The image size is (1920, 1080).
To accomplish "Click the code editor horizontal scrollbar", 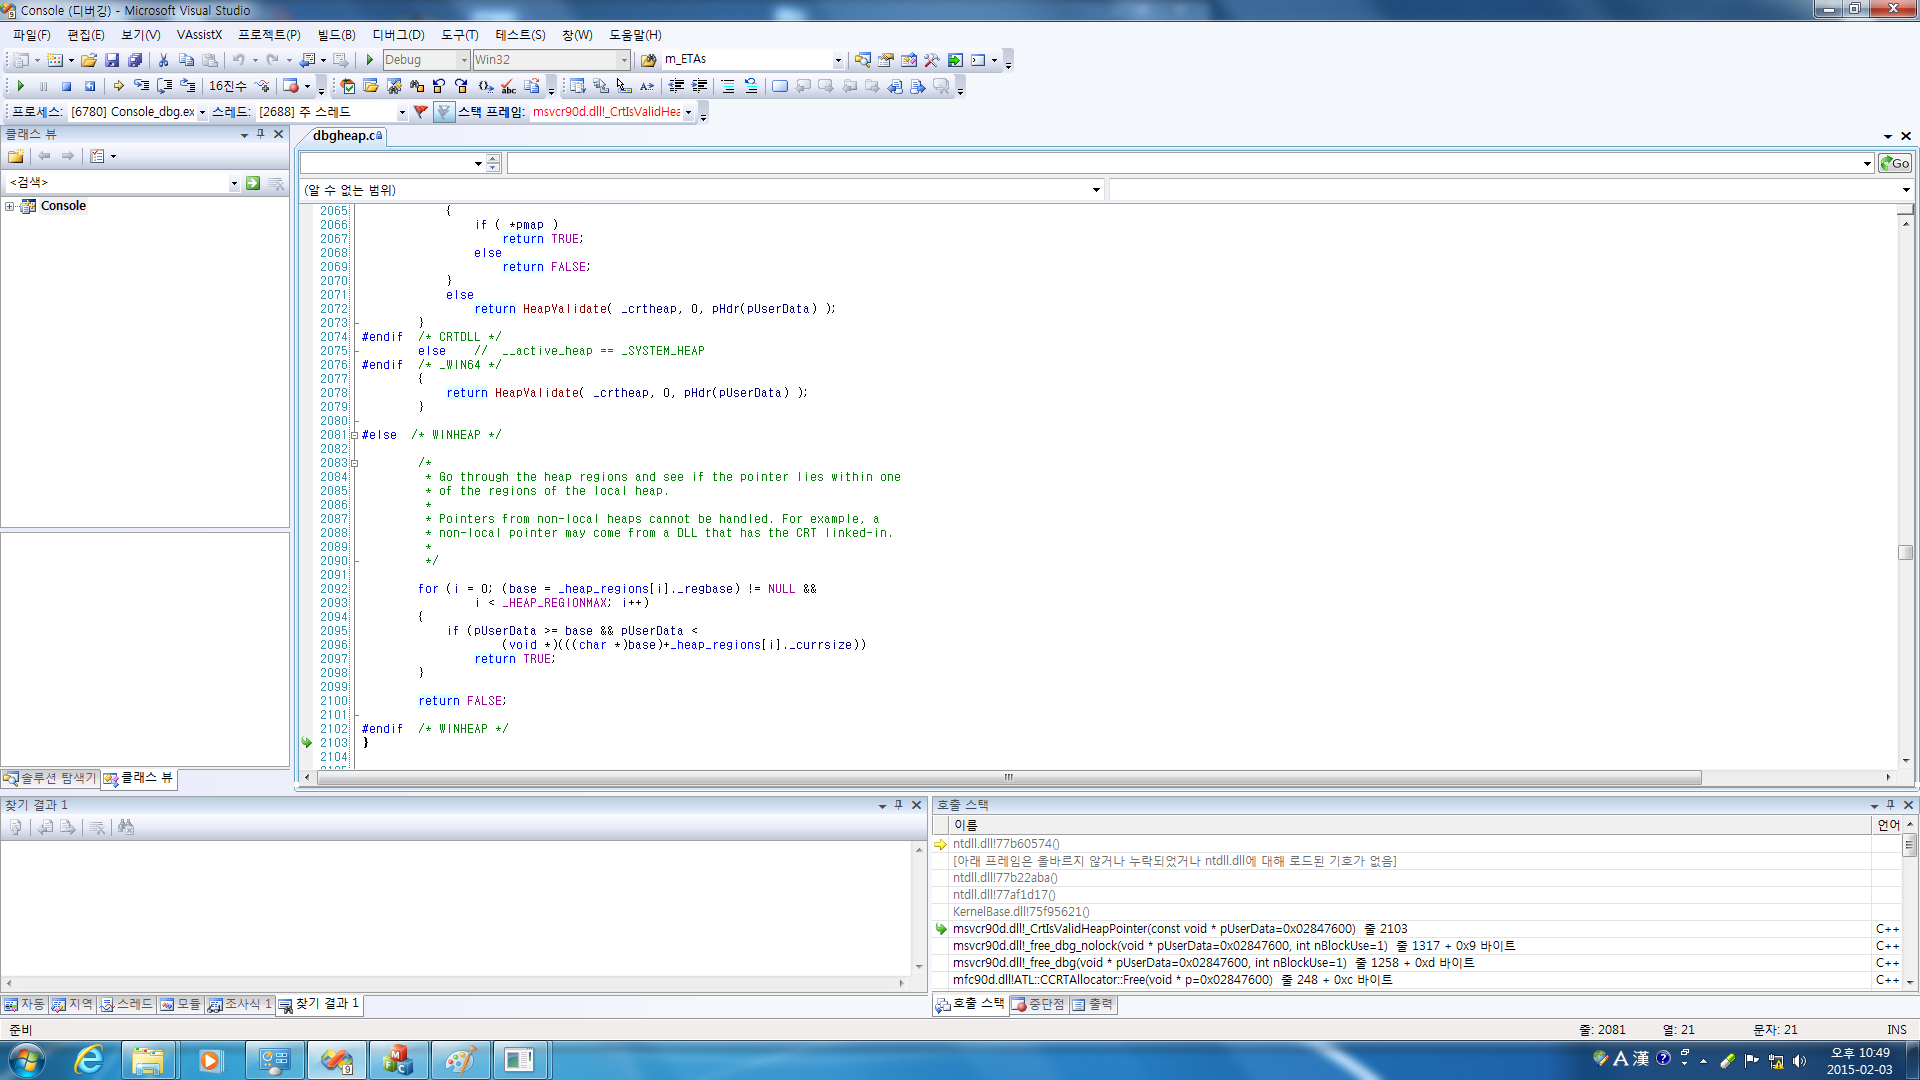I will point(1008,777).
